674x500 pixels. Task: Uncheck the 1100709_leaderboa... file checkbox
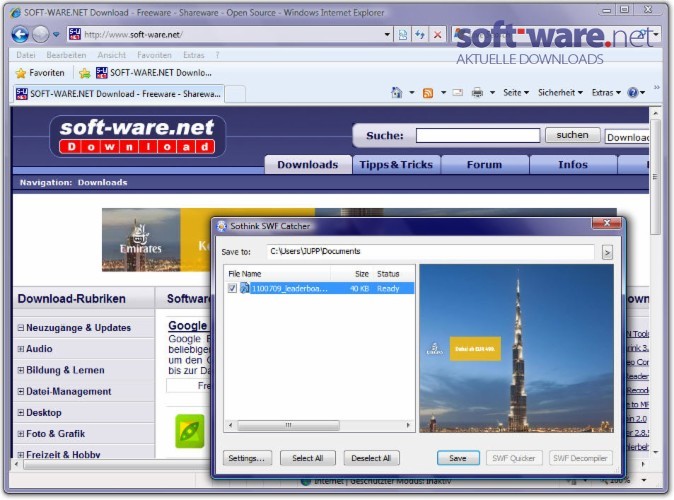(x=232, y=288)
